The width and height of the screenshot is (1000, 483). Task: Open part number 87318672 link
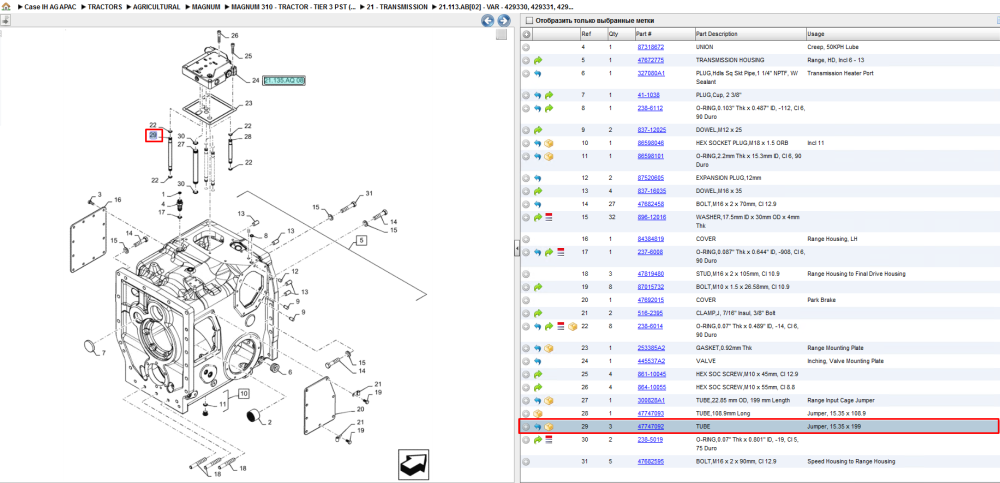(651, 47)
